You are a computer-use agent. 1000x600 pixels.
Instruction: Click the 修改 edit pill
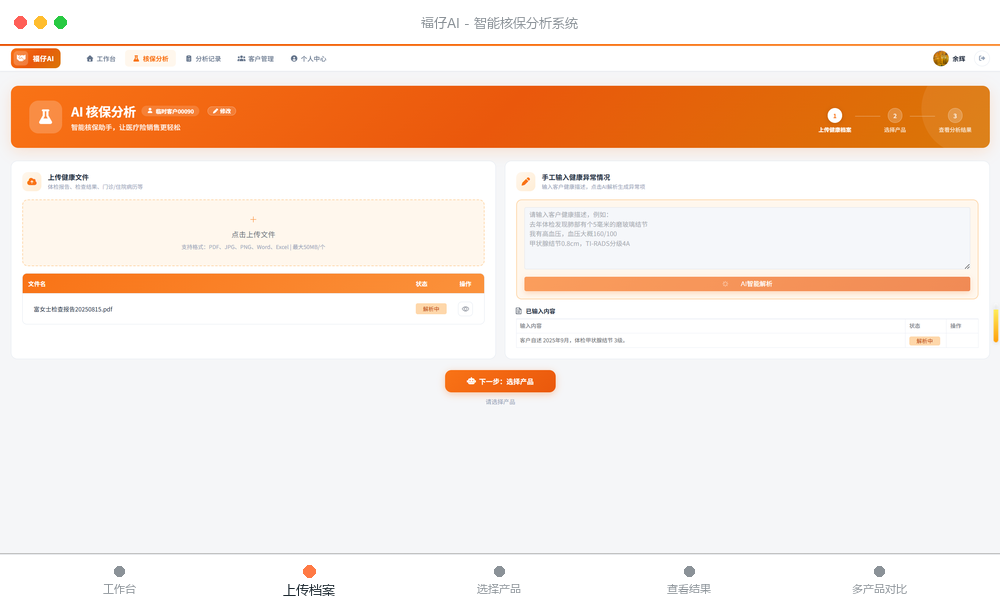pyautogui.click(x=222, y=111)
